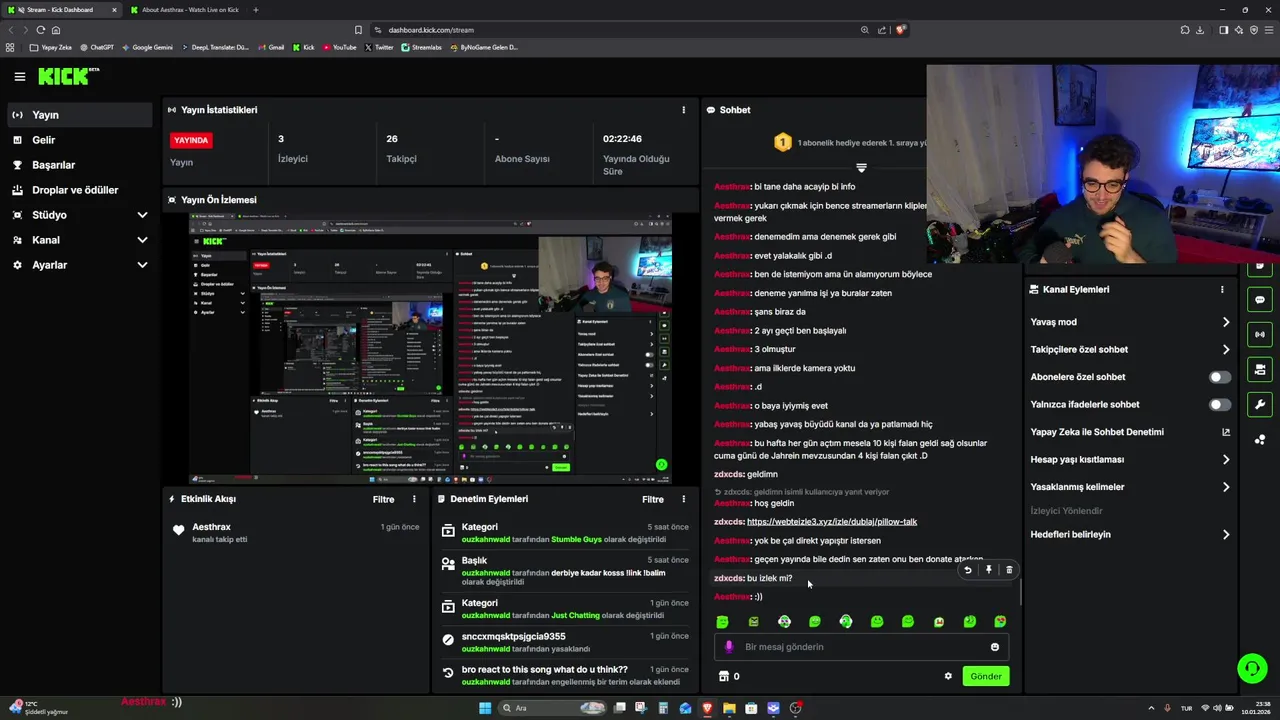Viewport: 1280px width, 720px height.
Task: Click the shop icon below the chat input
Action: (x=724, y=676)
